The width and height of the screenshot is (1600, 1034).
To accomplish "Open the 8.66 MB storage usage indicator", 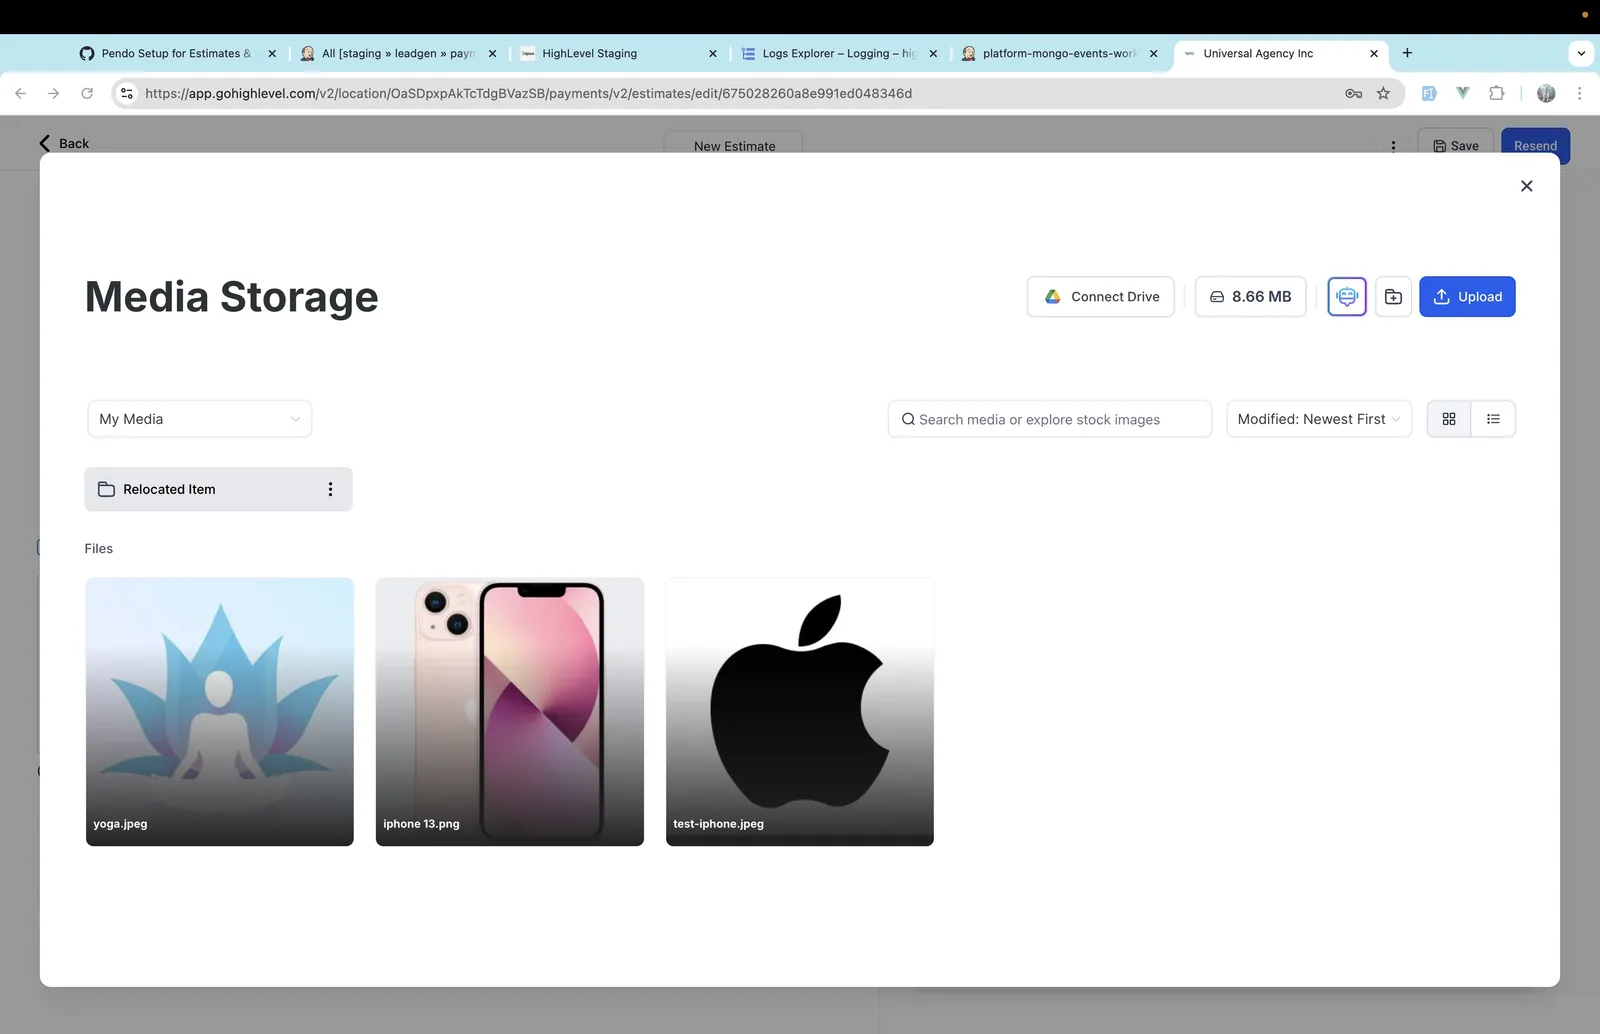I will [1250, 296].
